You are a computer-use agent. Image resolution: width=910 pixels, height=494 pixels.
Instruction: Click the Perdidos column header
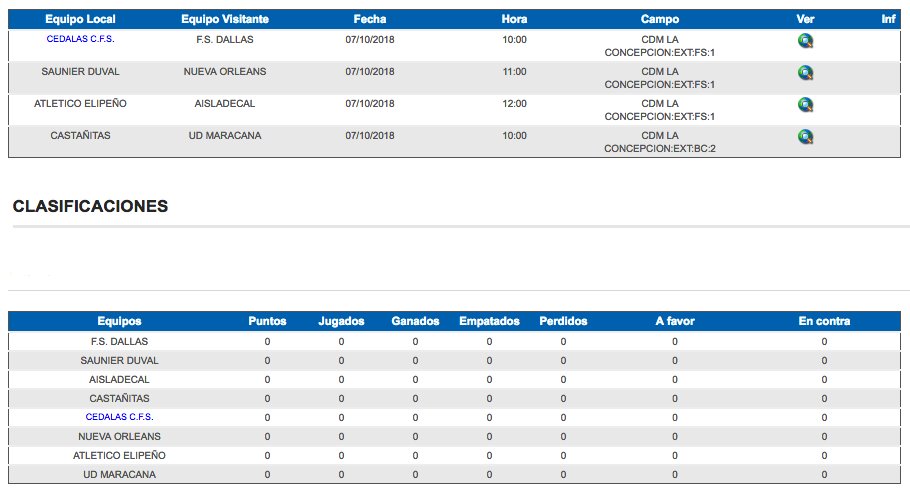(x=564, y=321)
